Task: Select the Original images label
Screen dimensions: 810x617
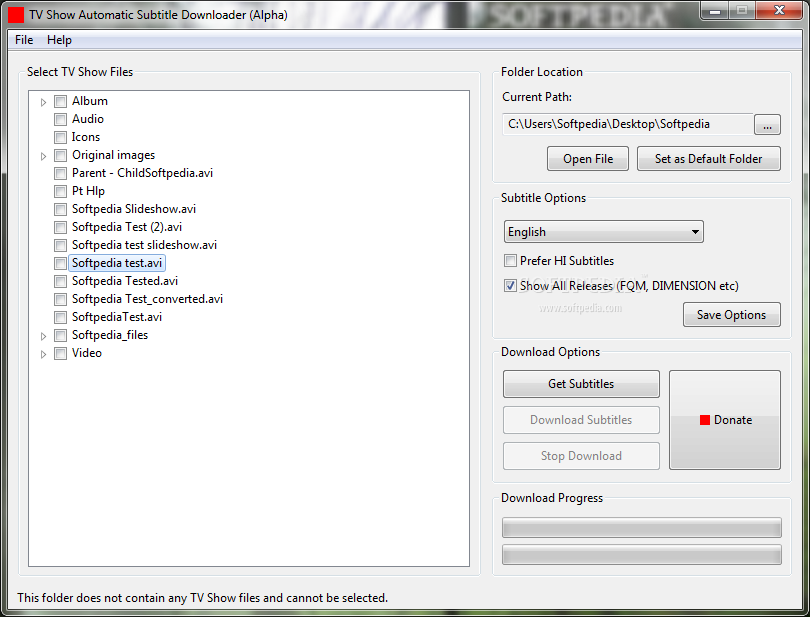Action: point(114,155)
